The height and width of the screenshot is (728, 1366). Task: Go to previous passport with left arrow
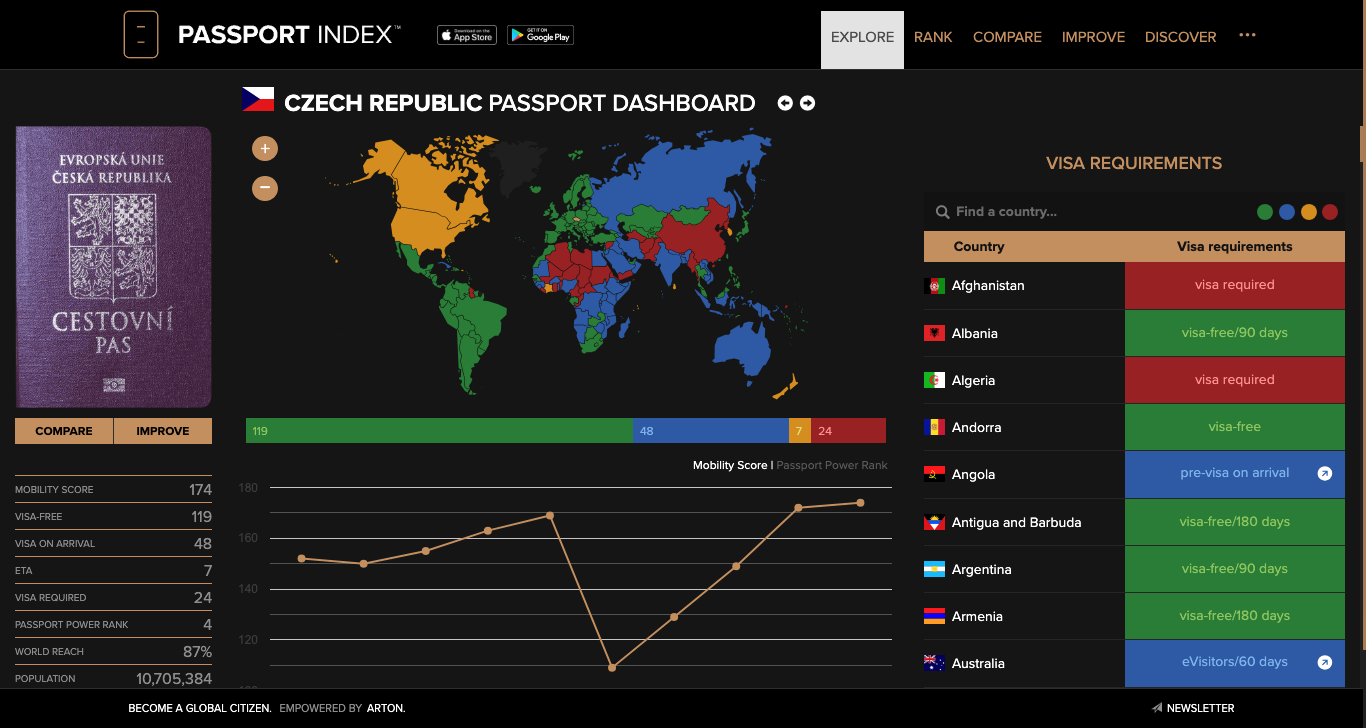pyautogui.click(x=785, y=103)
